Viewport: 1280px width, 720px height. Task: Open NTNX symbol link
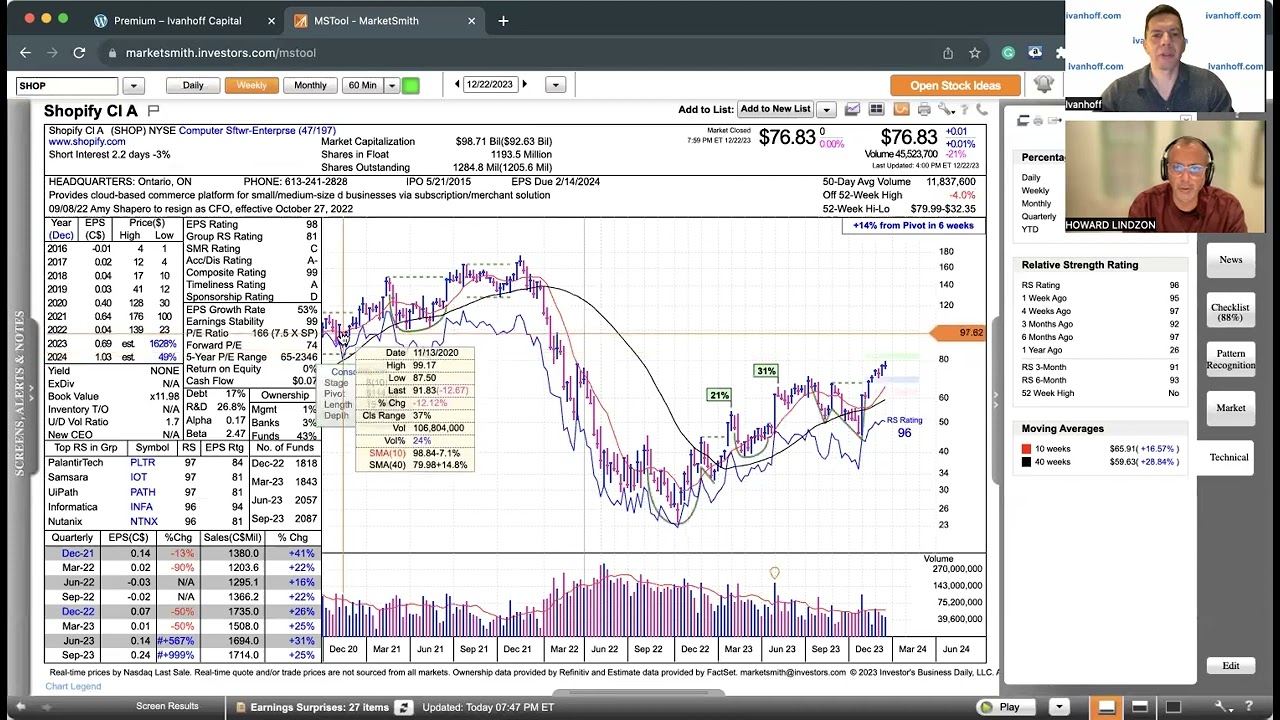point(143,522)
